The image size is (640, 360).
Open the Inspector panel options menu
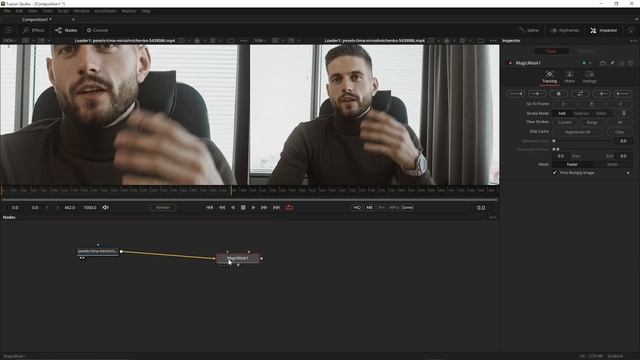(x=633, y=40)
